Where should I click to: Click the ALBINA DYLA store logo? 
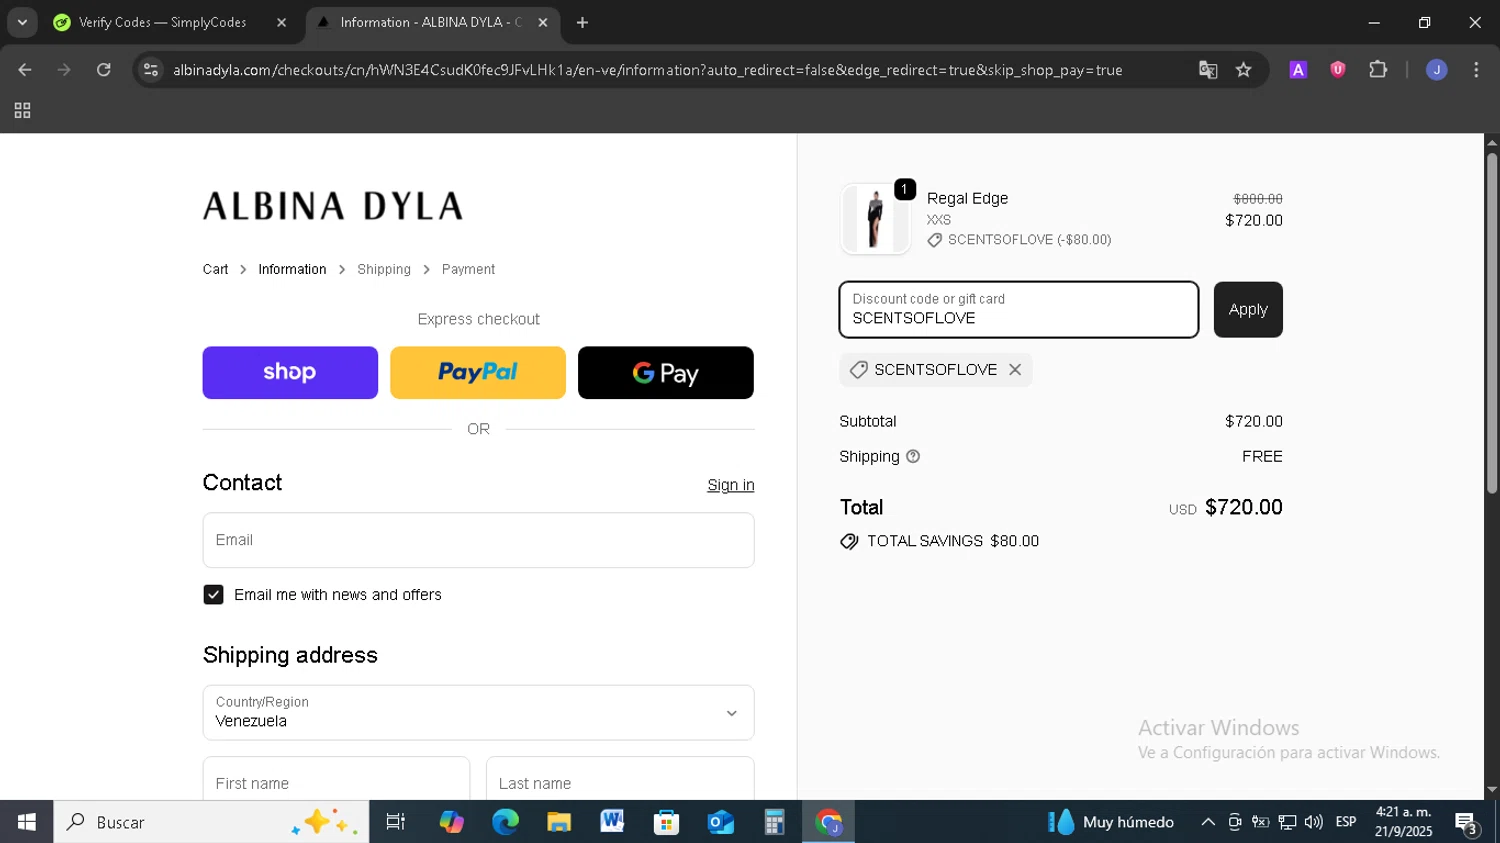point(333,206)
